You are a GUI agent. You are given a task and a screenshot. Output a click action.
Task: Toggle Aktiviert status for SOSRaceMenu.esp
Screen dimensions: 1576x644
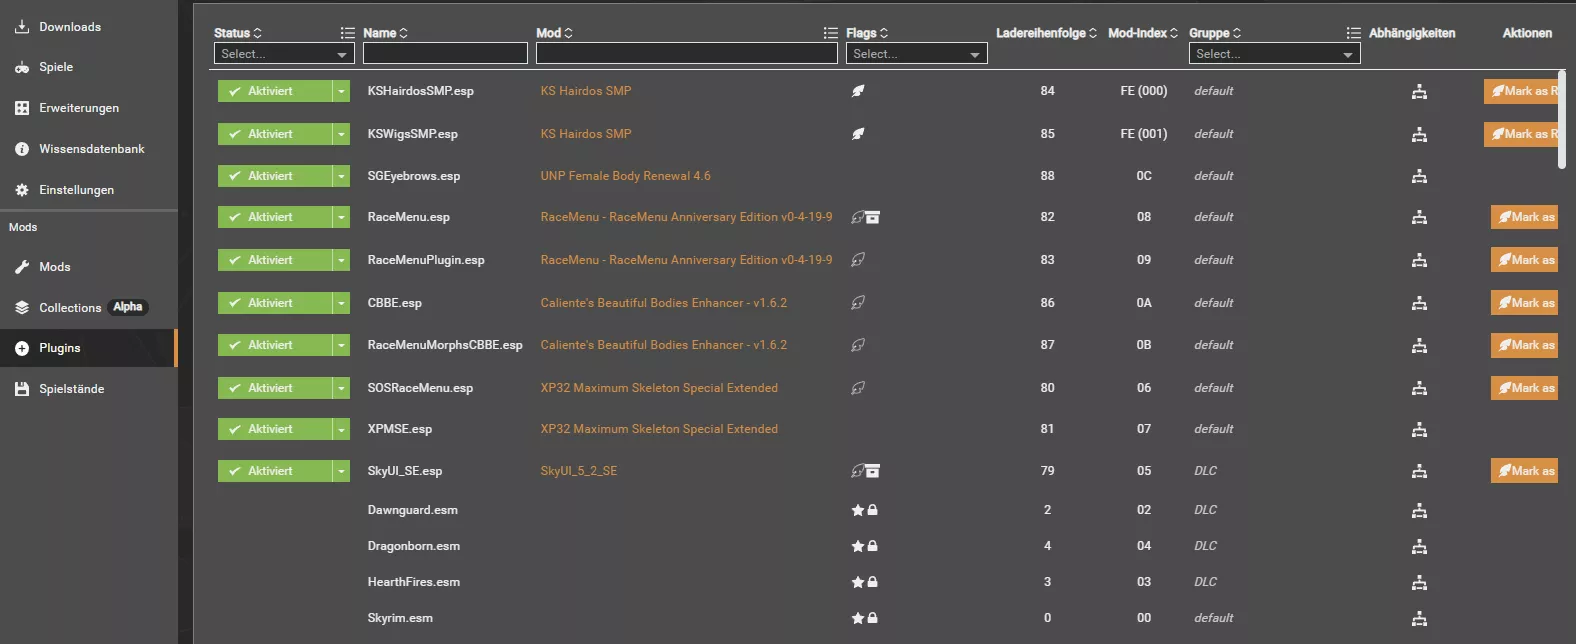275,388
